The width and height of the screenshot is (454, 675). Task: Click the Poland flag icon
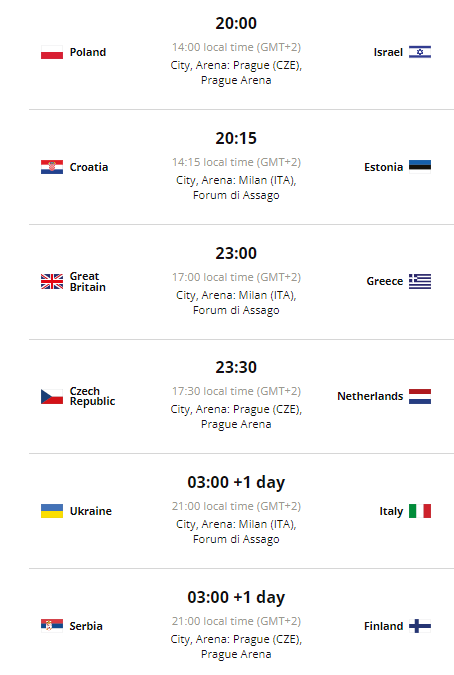coord(52,52)
